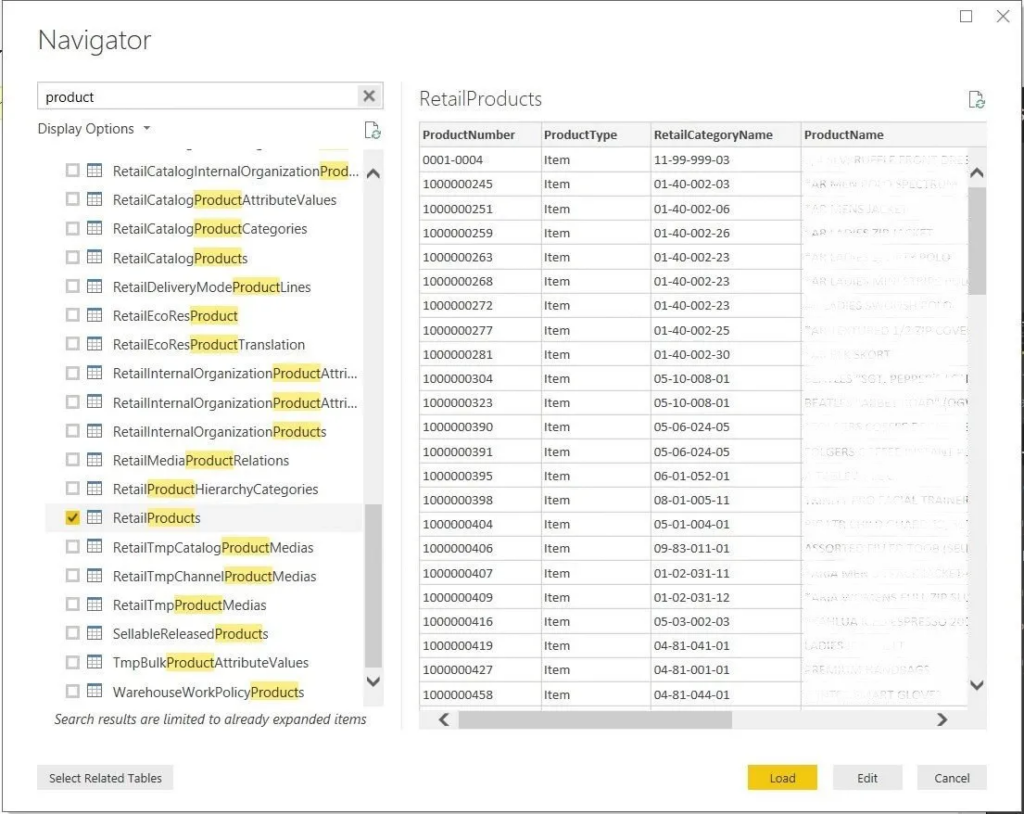This screenshot has height=814, width=1024.
Task: Click the preview scroll left arrow
Action: [x=444, y=719]
